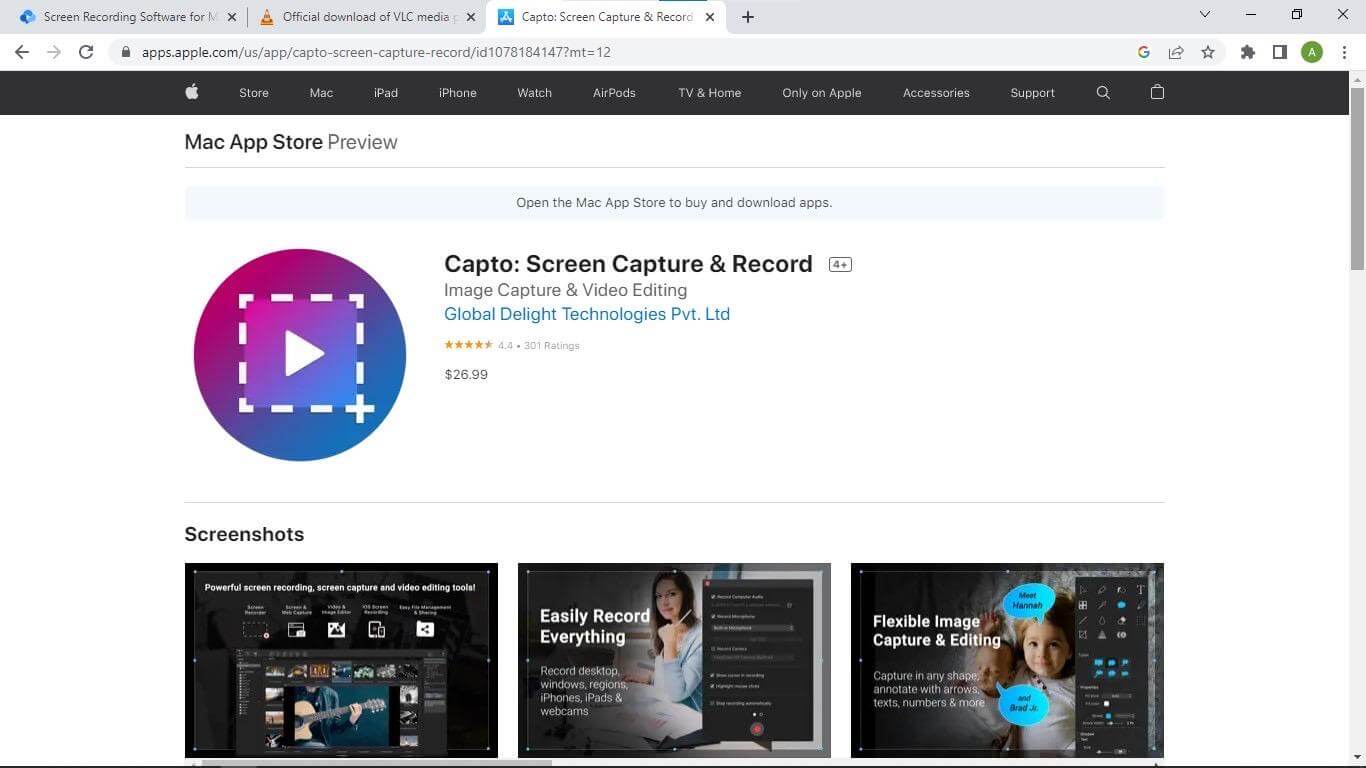This screenshot has width=1366, height=768.
Task: Select "Mac" in the Apple navigation
Action: pos(320,92)
